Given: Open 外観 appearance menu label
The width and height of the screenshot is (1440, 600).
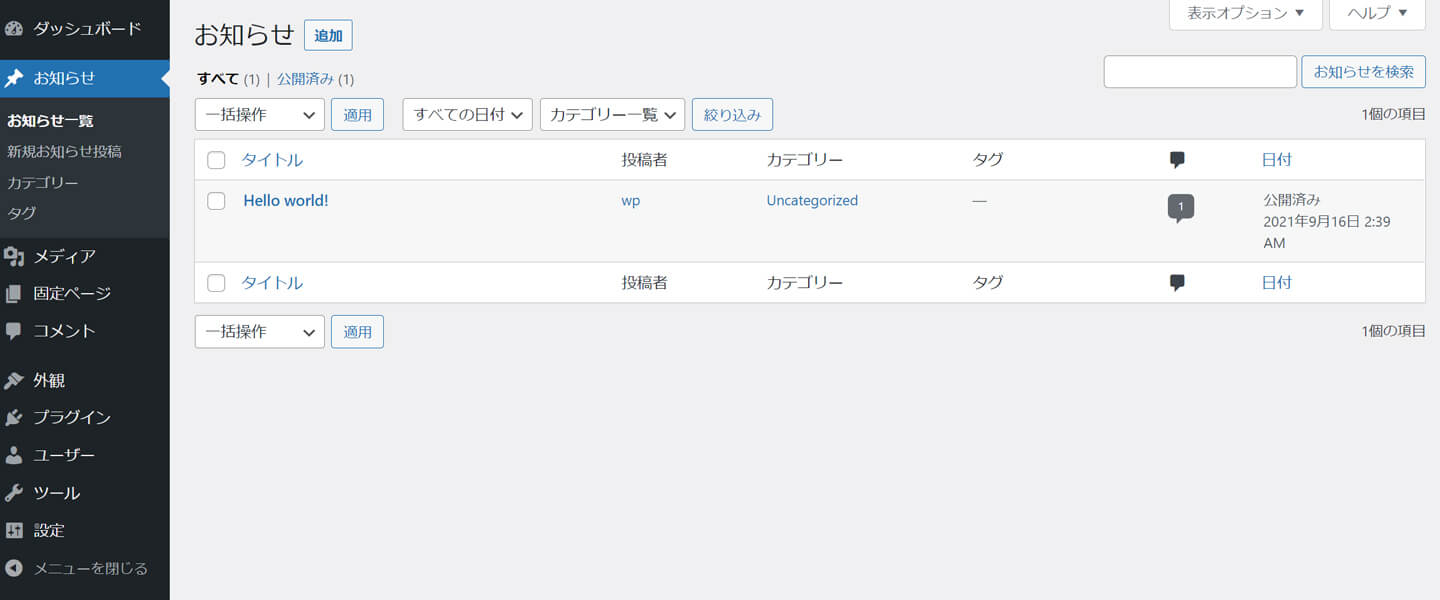Looking at the screenshot, I should coord(49,381).
